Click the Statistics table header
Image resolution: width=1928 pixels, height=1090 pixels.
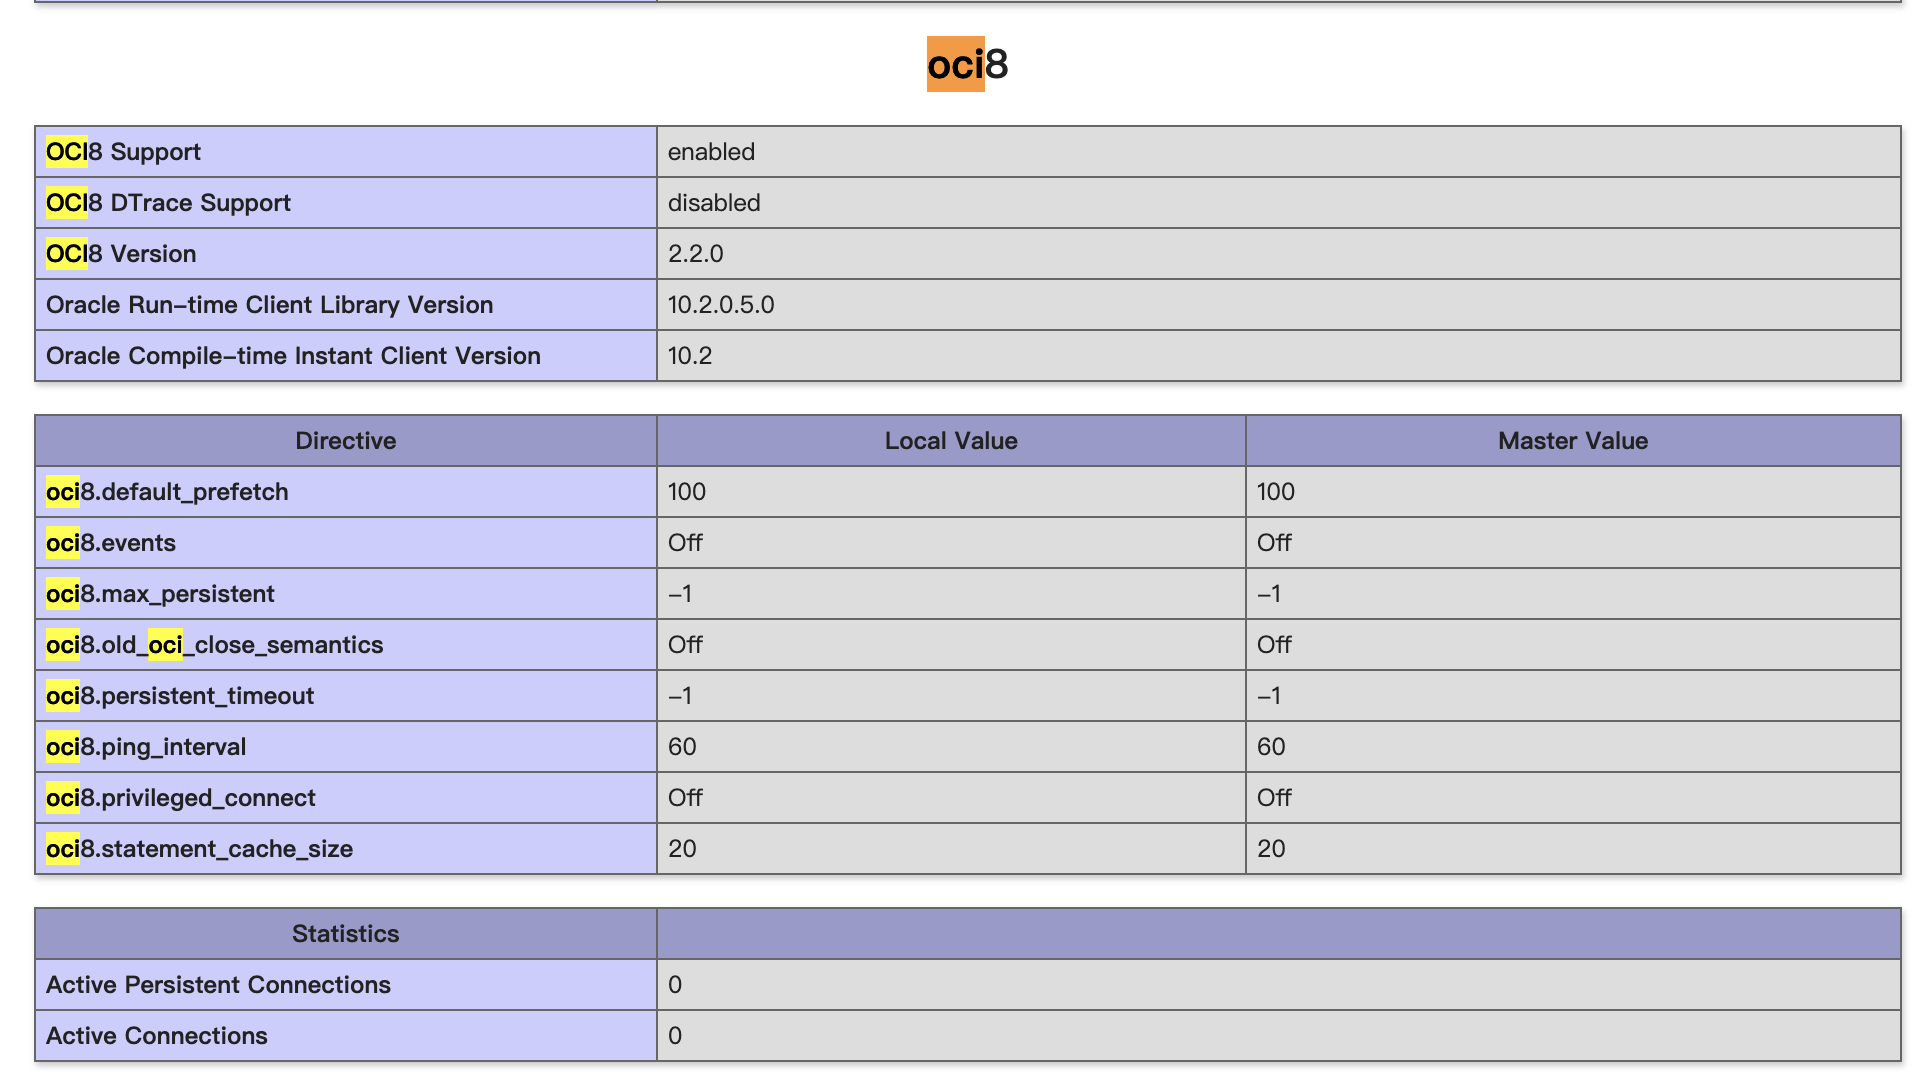(345, 934)
